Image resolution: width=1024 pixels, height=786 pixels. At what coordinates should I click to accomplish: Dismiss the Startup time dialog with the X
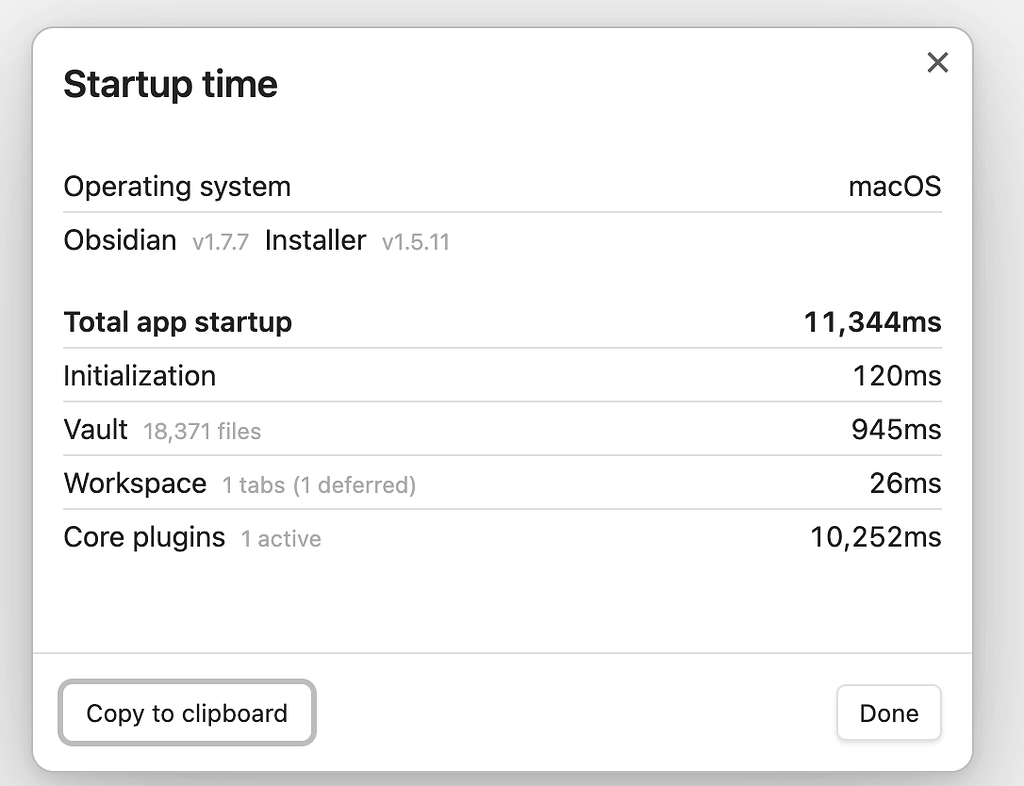(937, 62)
